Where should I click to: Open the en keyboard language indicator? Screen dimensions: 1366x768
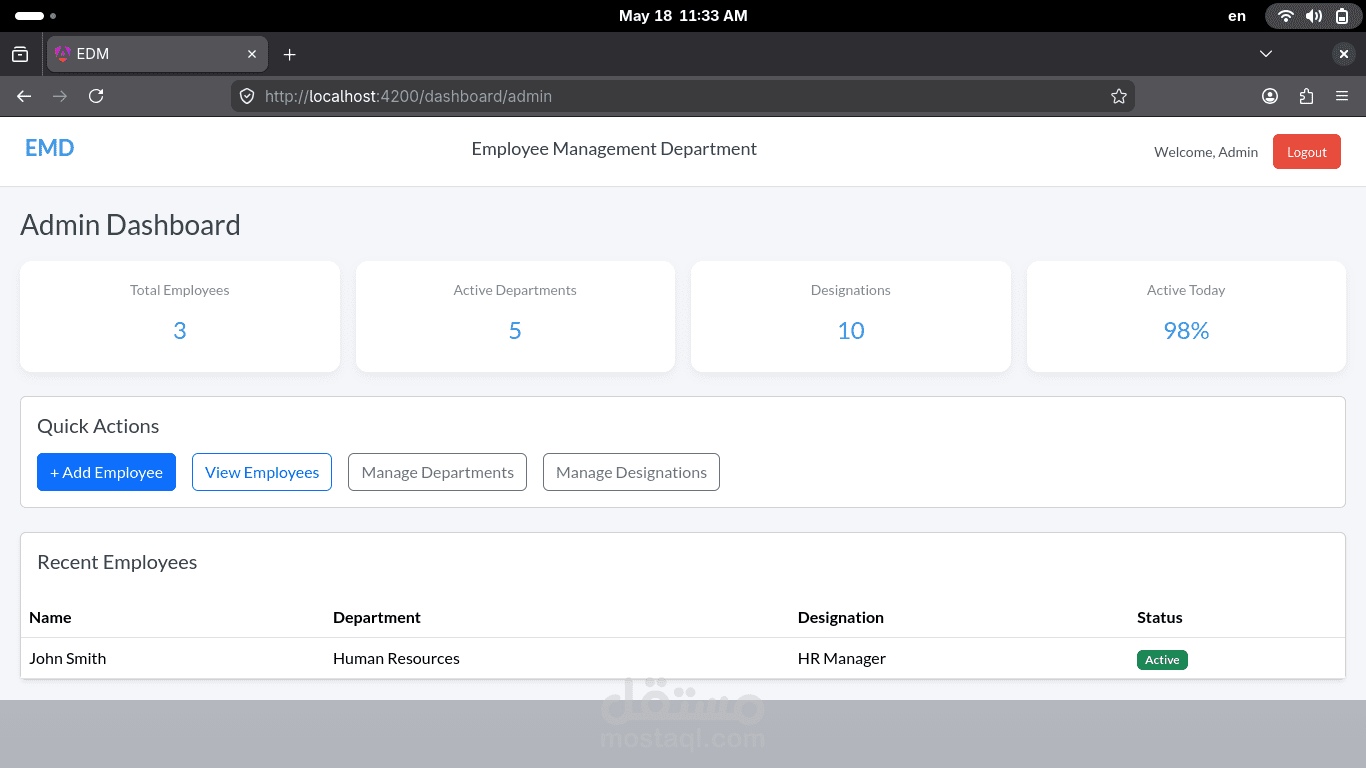[x=1237, y=16]
